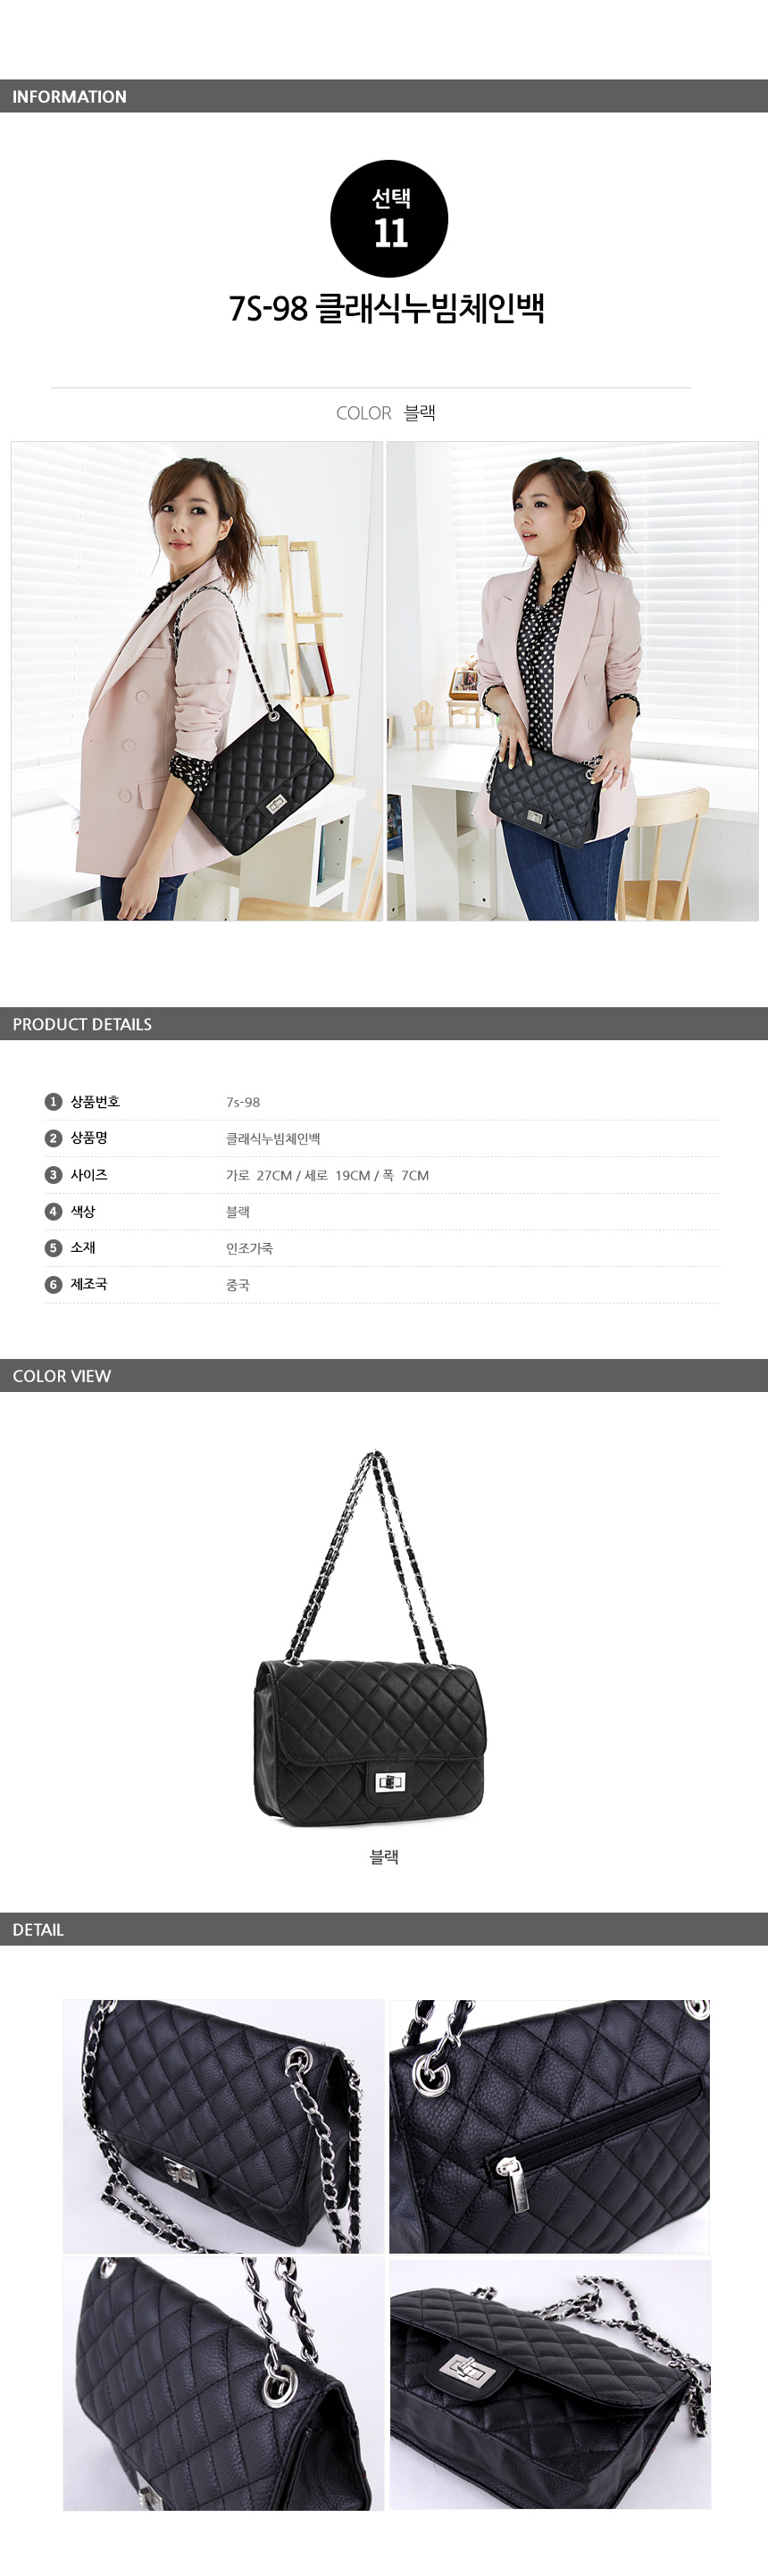The width and height of the screenshot is (768, 2576).
Task: Open the detail photo showing the zipper pocket
Action: click(549, 2126)
